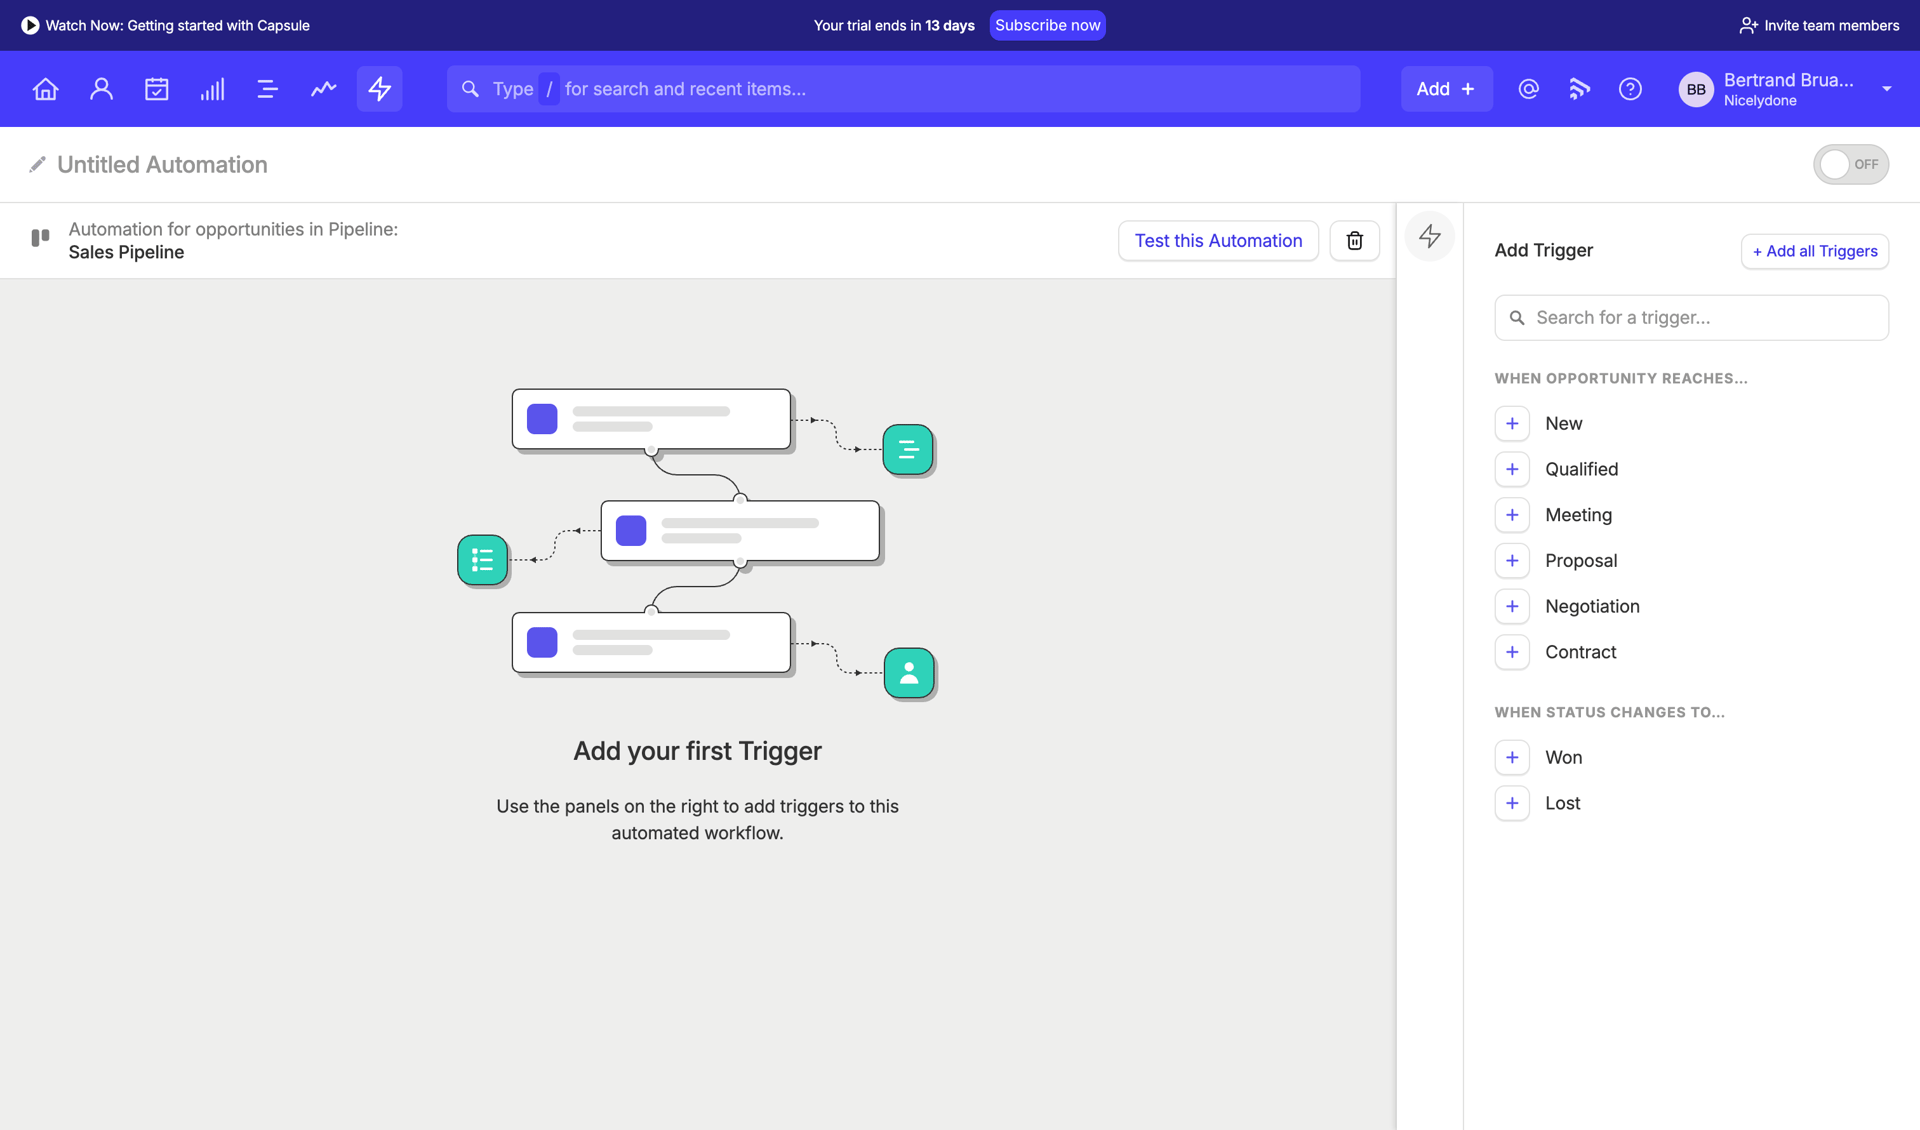The width and height of the screenshot is (1920, 1130).
Task: Open the account dropdown next to Bertrand
Action: (1888, 89)
